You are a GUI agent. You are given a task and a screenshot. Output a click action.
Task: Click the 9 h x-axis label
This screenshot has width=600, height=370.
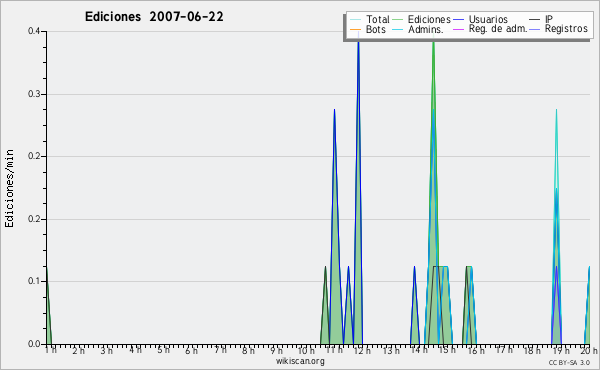[x=276, y=351]
